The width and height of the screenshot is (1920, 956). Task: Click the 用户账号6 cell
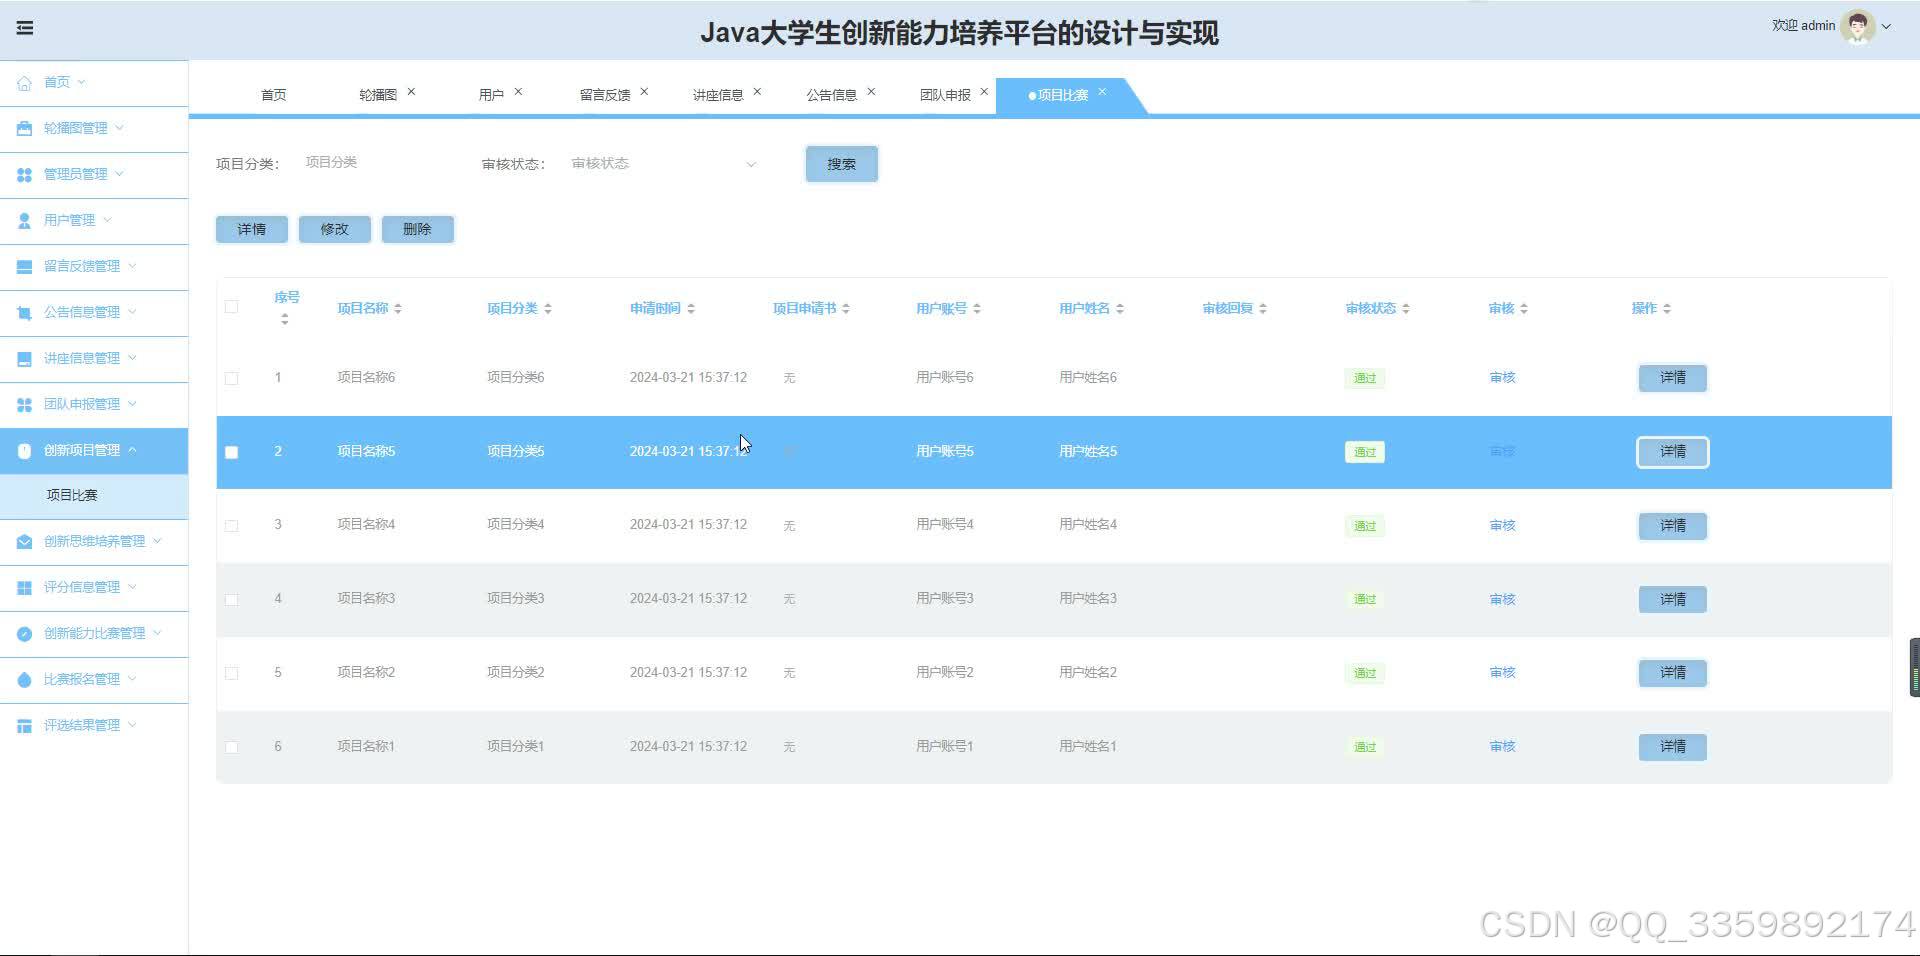point(944,377)
